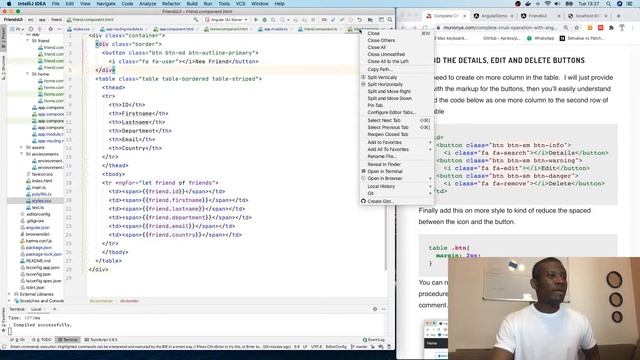640x360 pixels.
Task: Open the VCS menu in menu bar
Action: 241,4
